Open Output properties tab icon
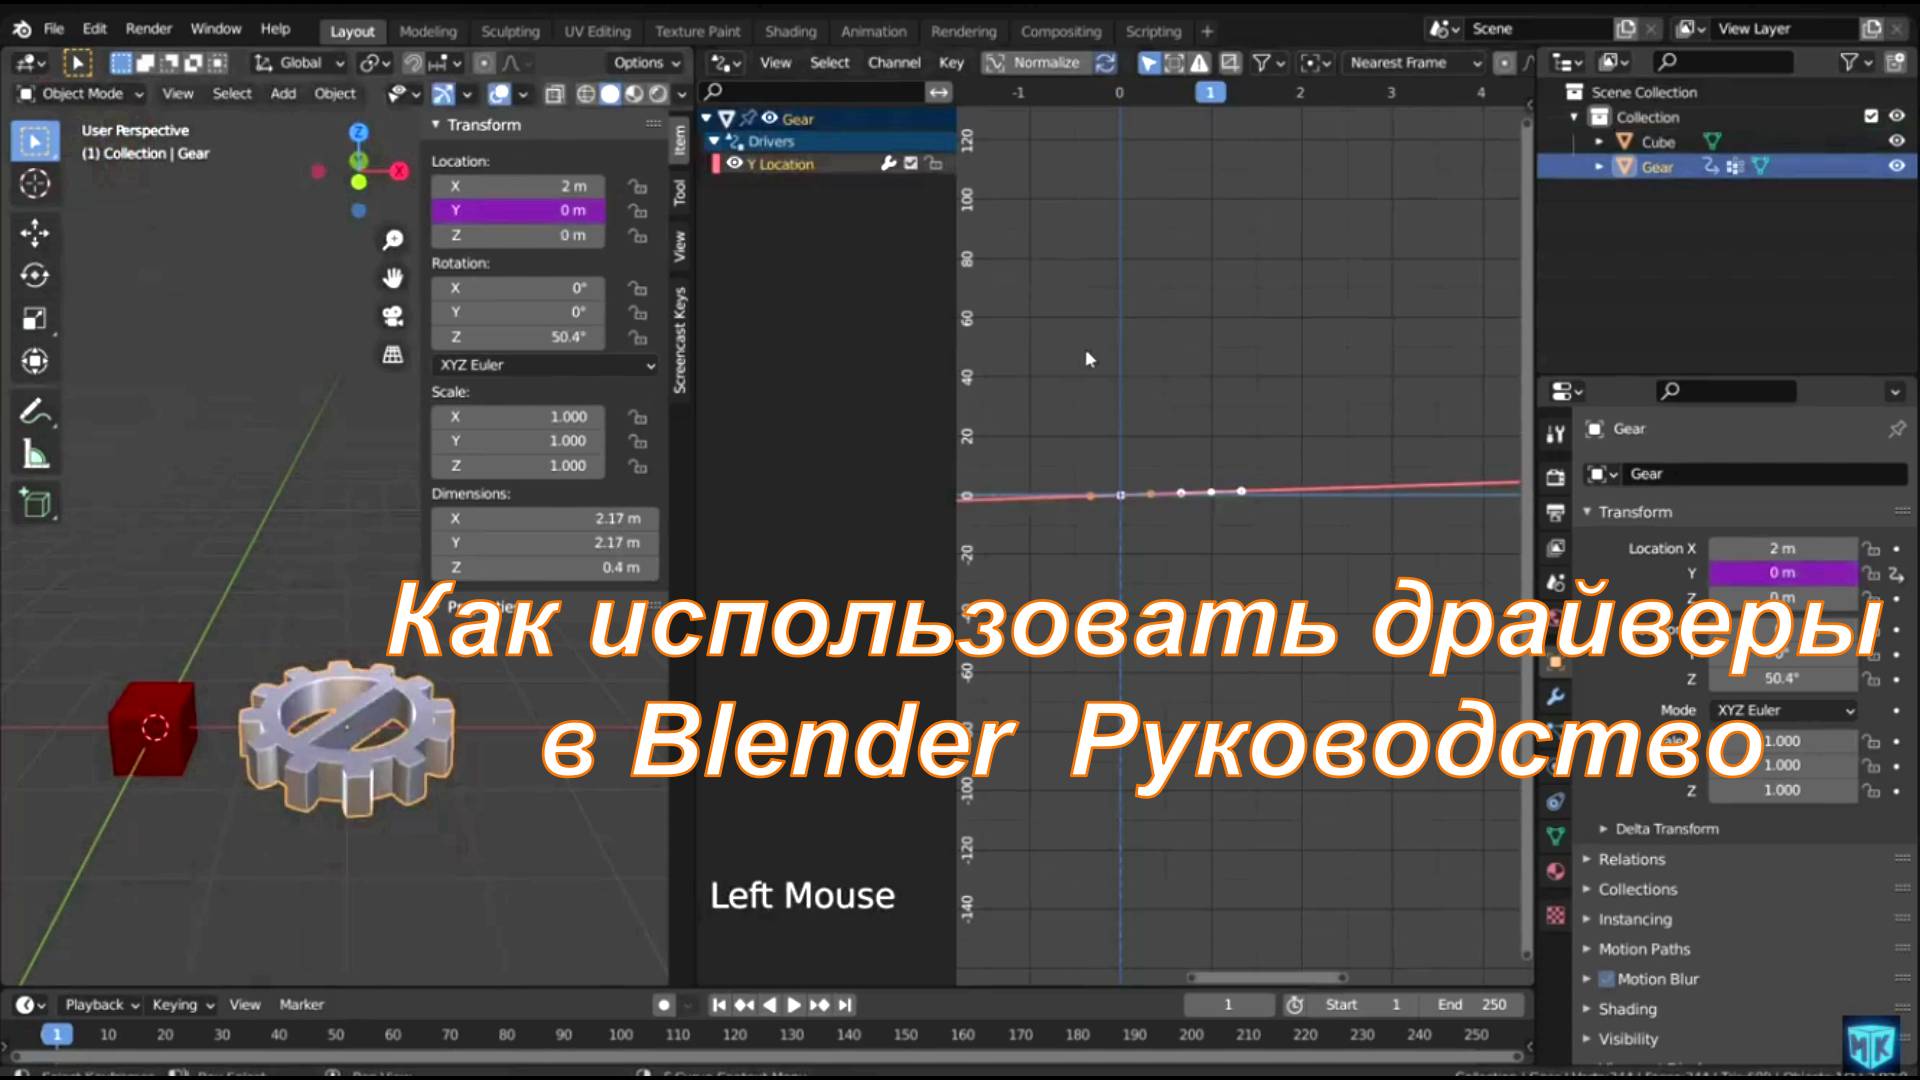 click(x=1555, y=513)
